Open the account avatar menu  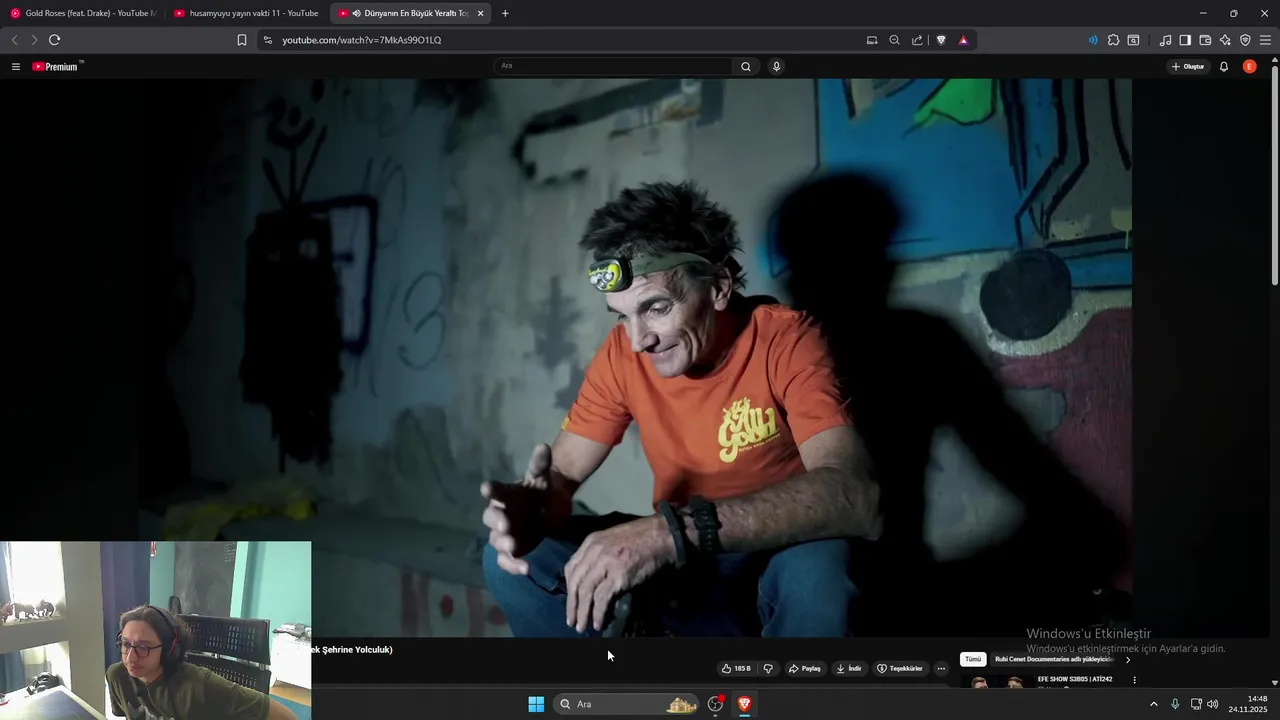click(1249, 67)
